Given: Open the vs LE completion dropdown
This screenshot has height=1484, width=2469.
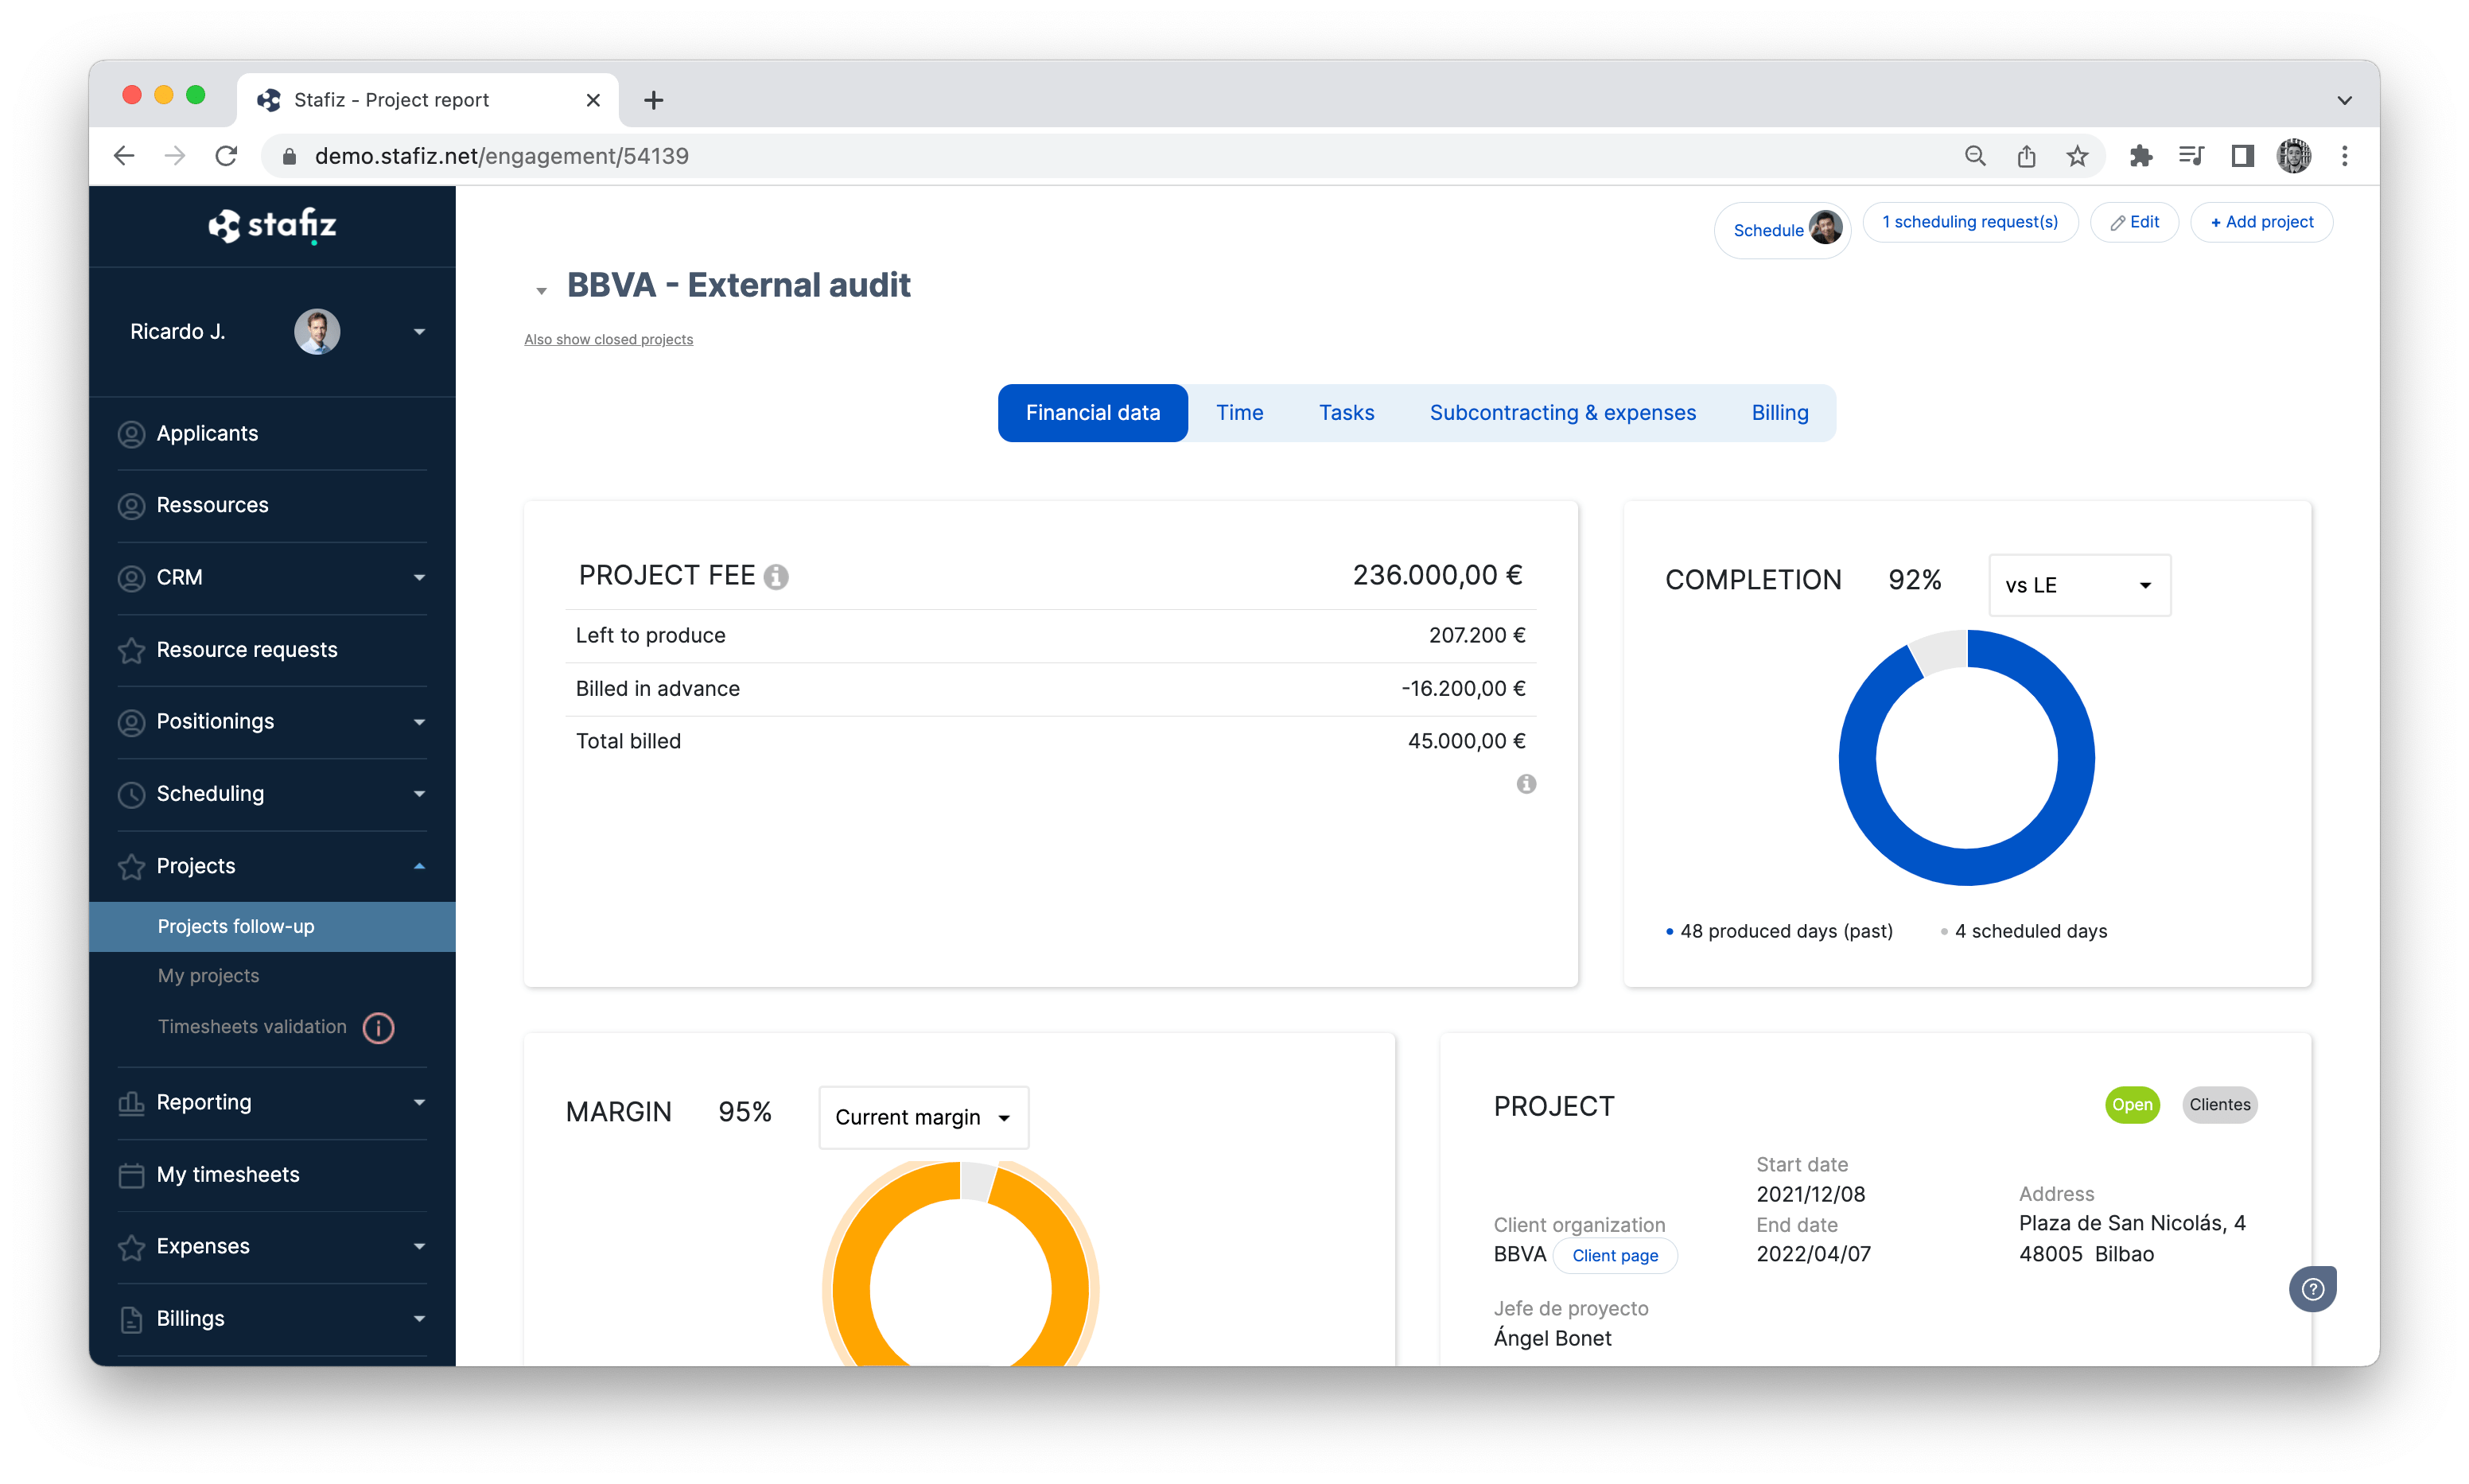Looking at the screenshot, I should point(2079,585).
